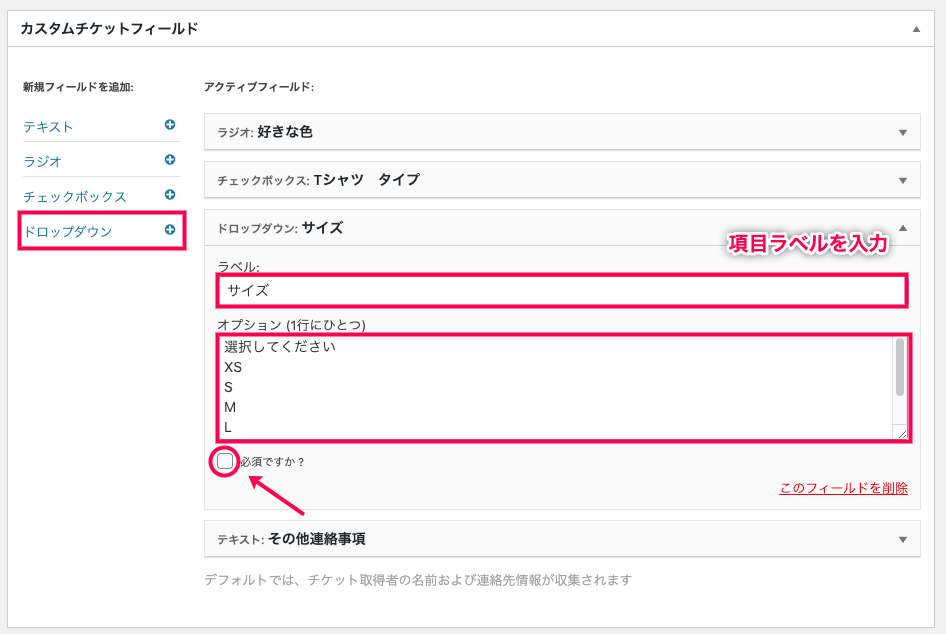Add a new ドロップダウン field
Image resolution: width=946 pixels, height=634 pixels.
[x=68, y=232]
